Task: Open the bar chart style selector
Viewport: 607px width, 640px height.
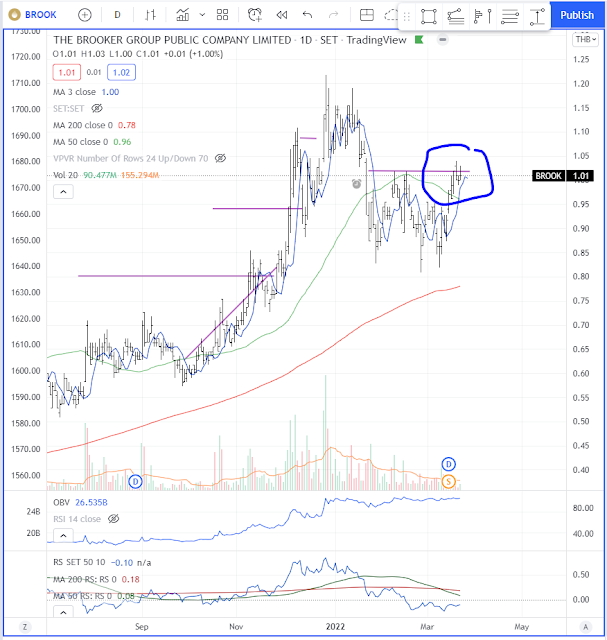Action: coord(150,15)
